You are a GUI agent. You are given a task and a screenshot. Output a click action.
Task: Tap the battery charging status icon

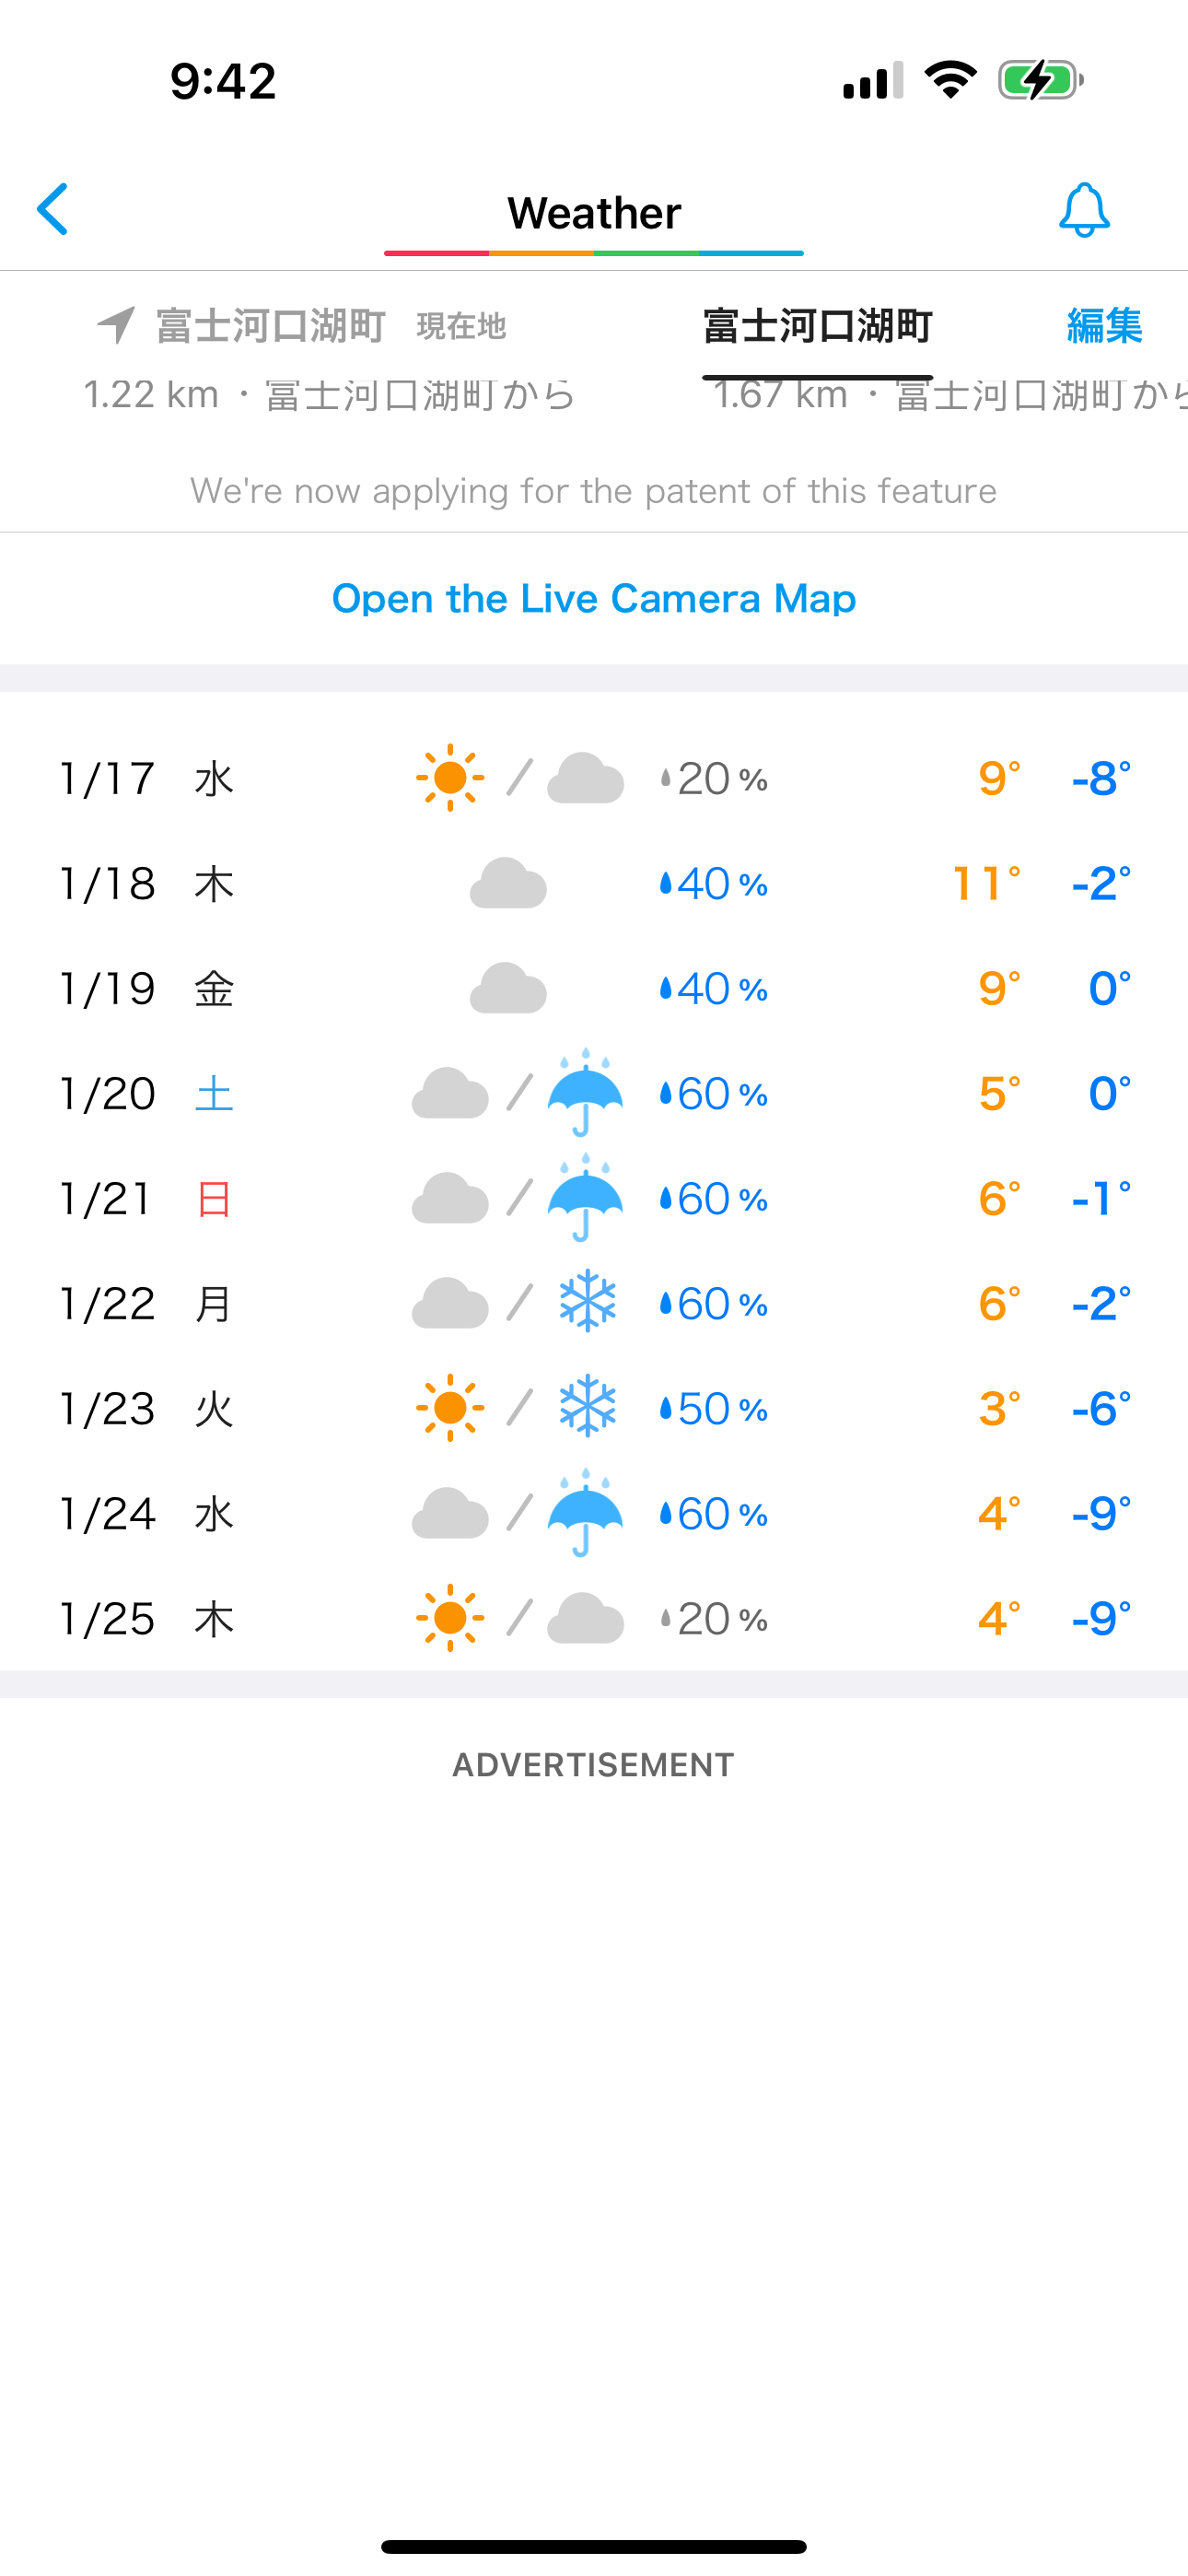point(1041,80)
